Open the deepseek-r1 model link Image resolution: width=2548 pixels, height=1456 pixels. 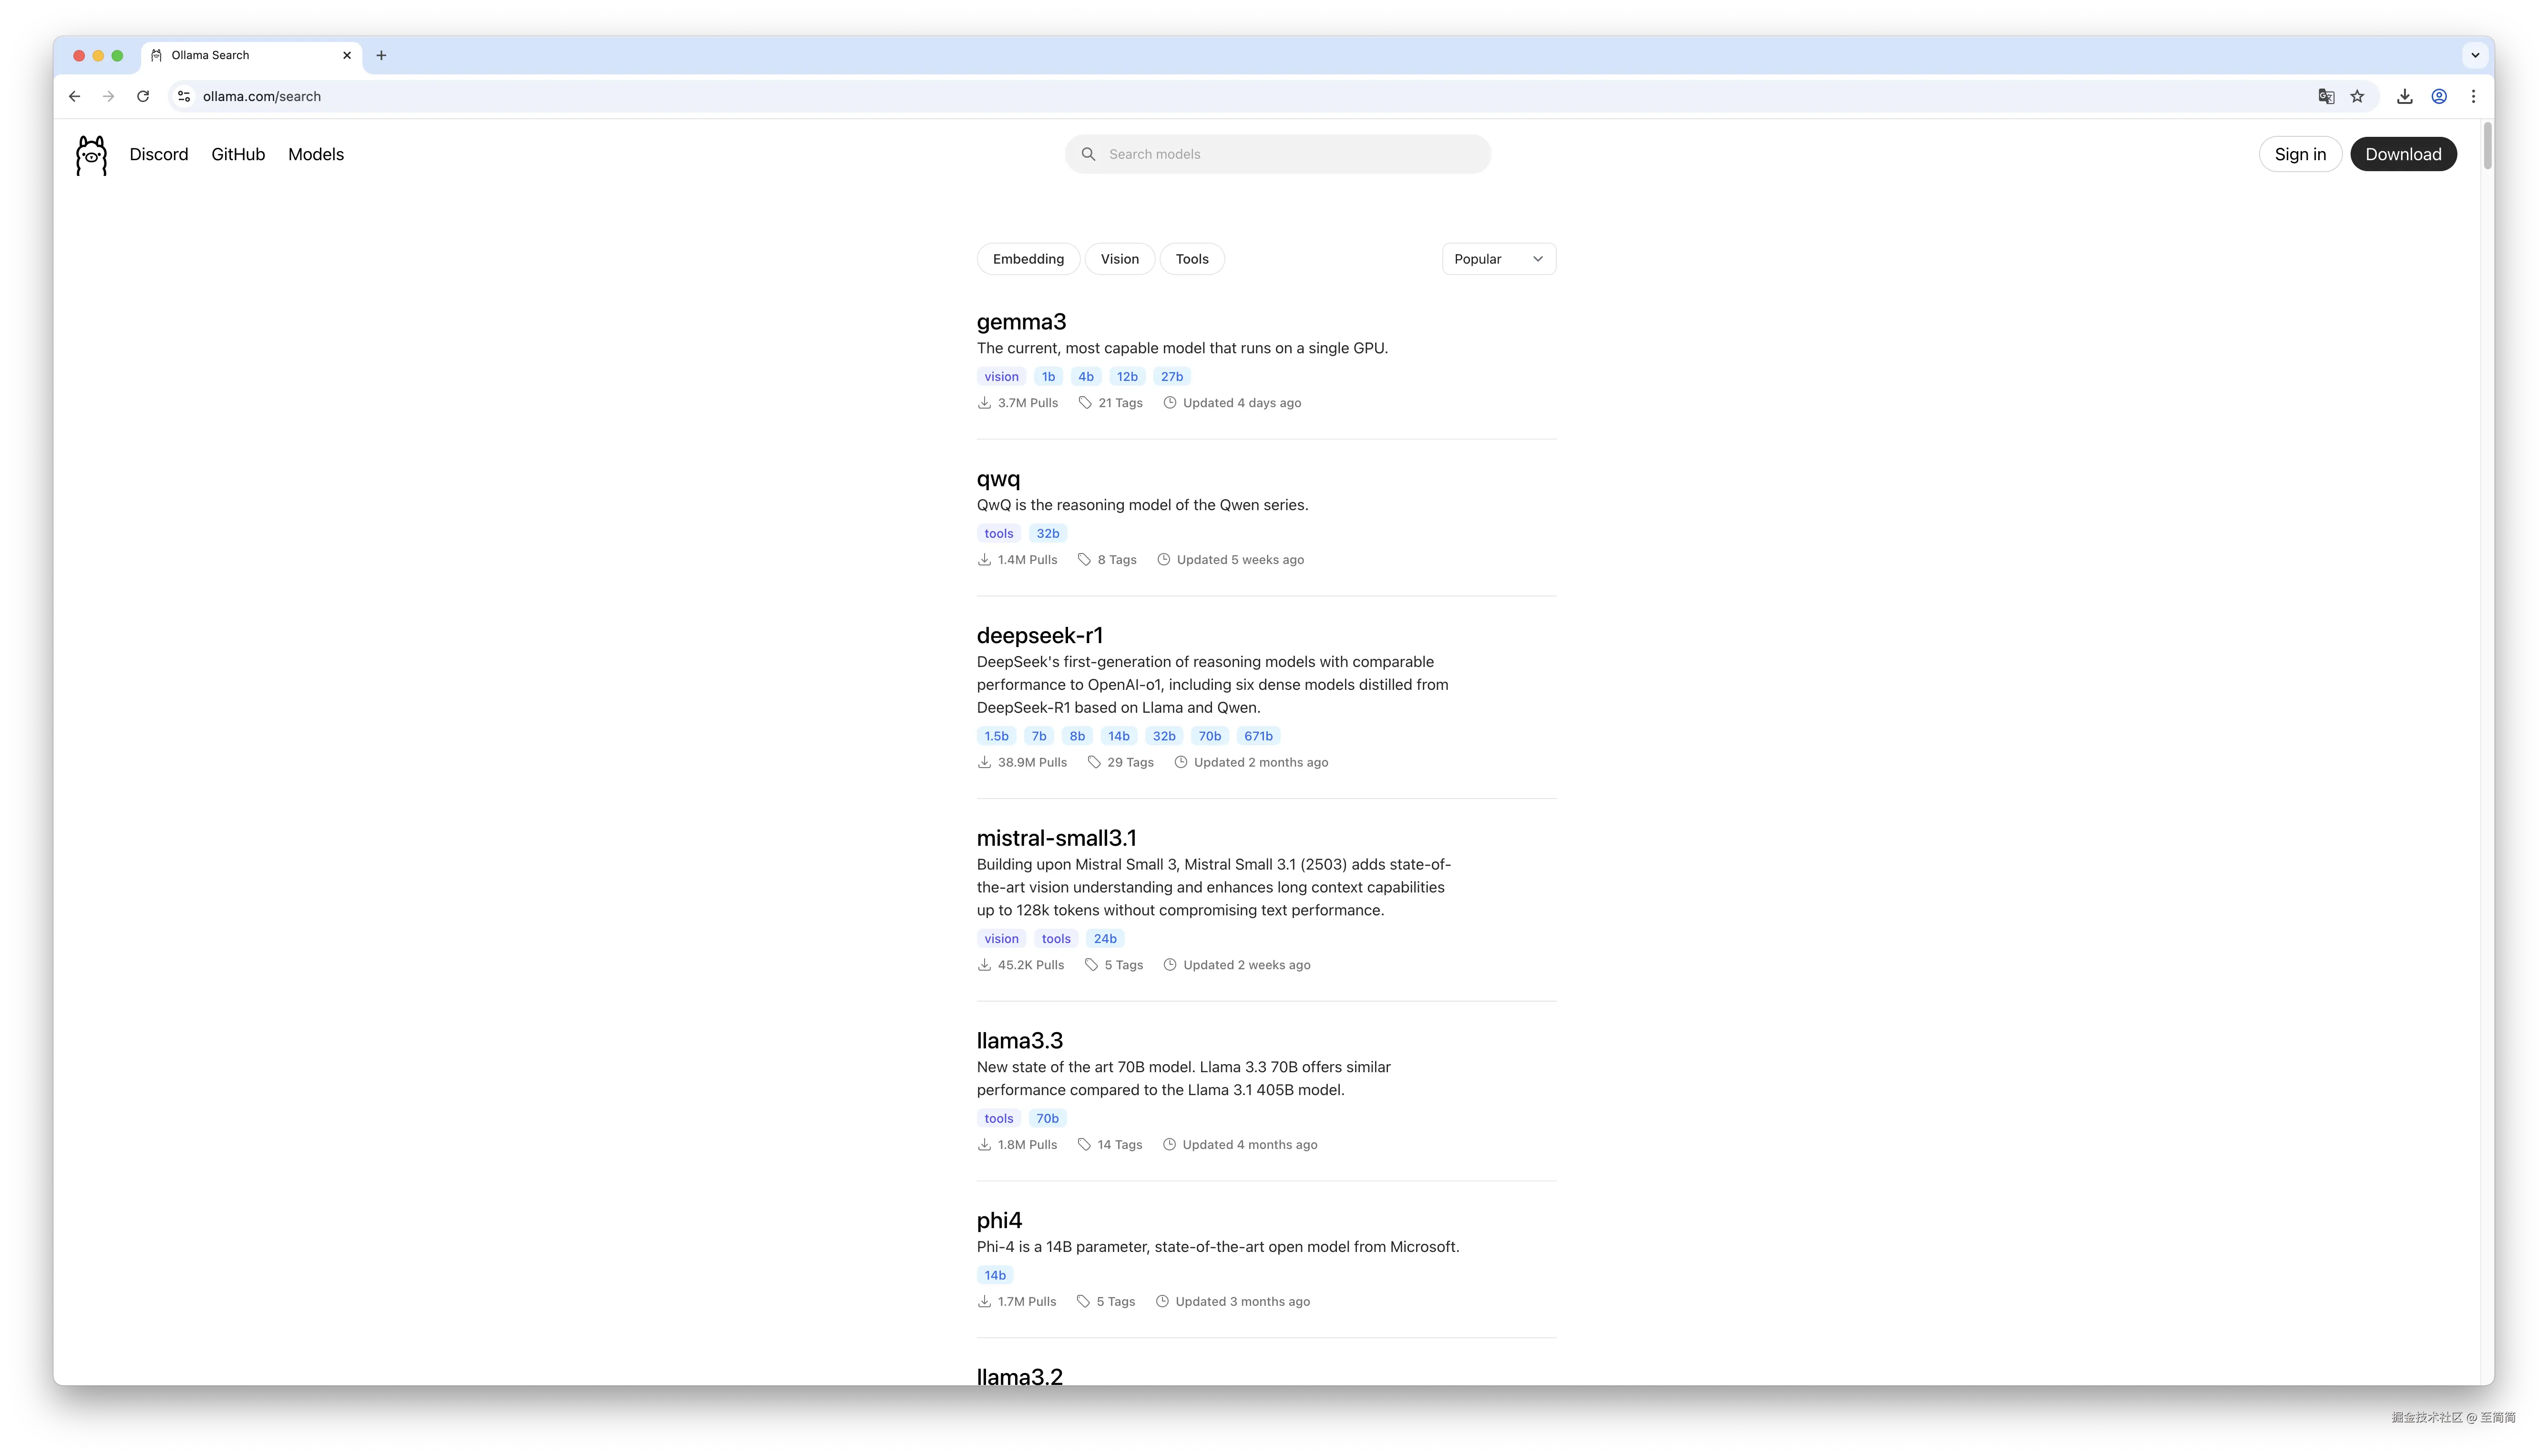[x=1039, y=635]
